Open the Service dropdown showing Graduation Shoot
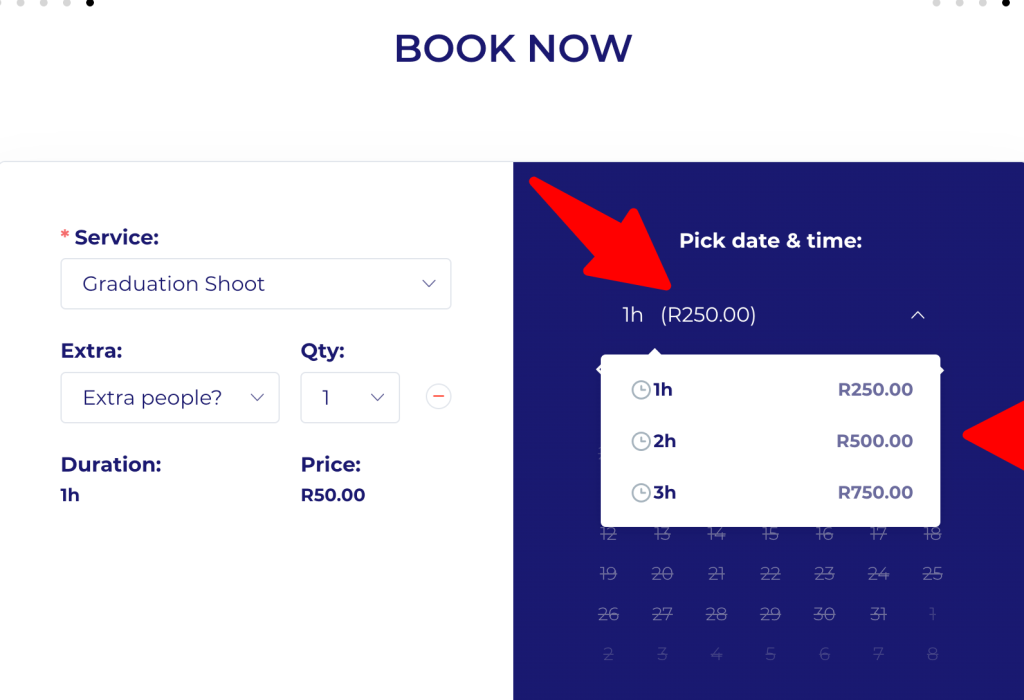This screenshot has height=700, width=1024. click(x=255, y=284)
